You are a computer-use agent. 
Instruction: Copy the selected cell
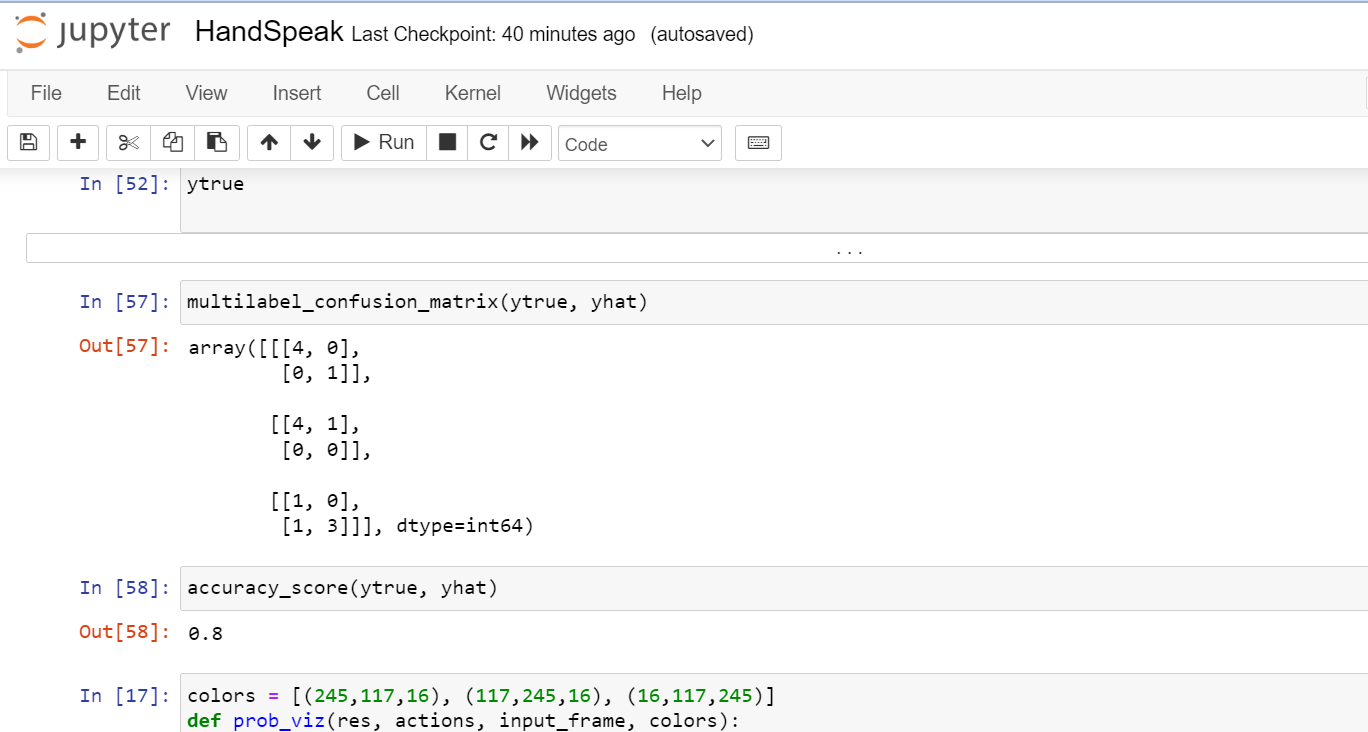pos(172,142)
